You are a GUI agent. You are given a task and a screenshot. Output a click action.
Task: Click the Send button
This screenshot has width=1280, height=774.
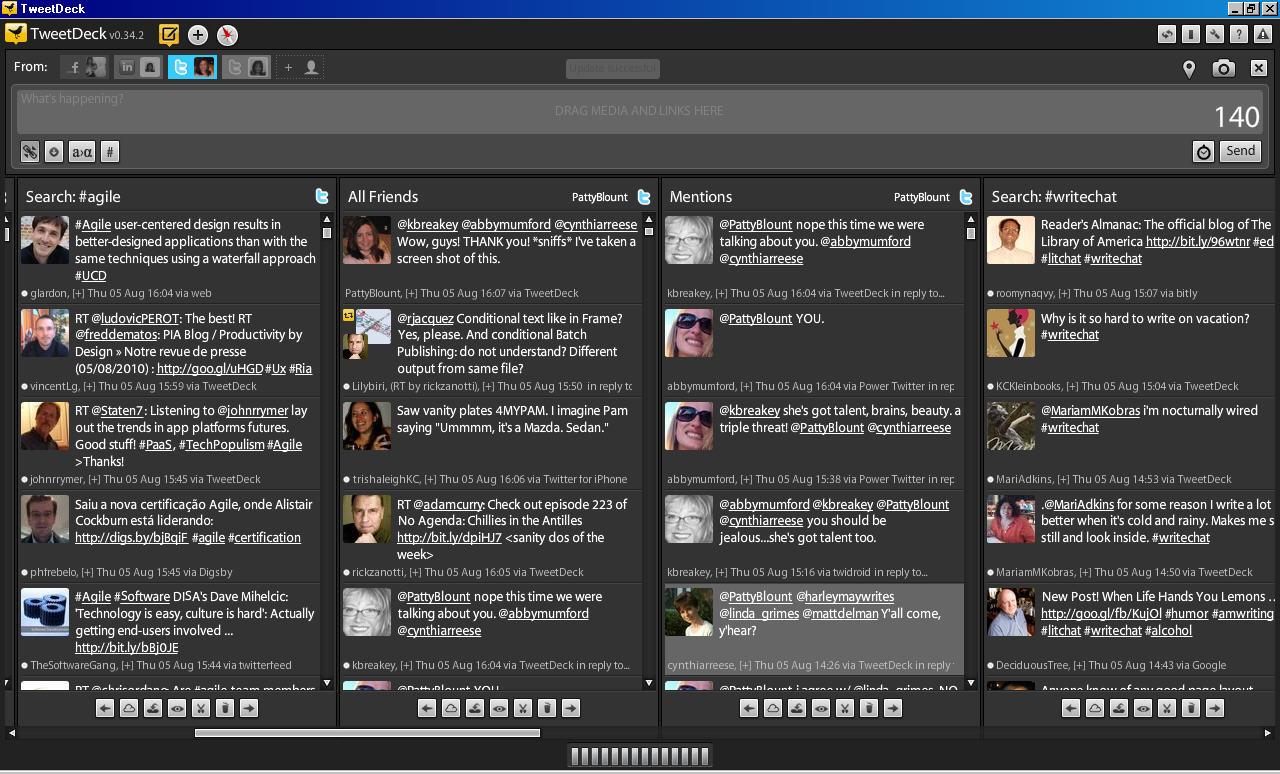pyautogui.click(x=1240, y=151)
